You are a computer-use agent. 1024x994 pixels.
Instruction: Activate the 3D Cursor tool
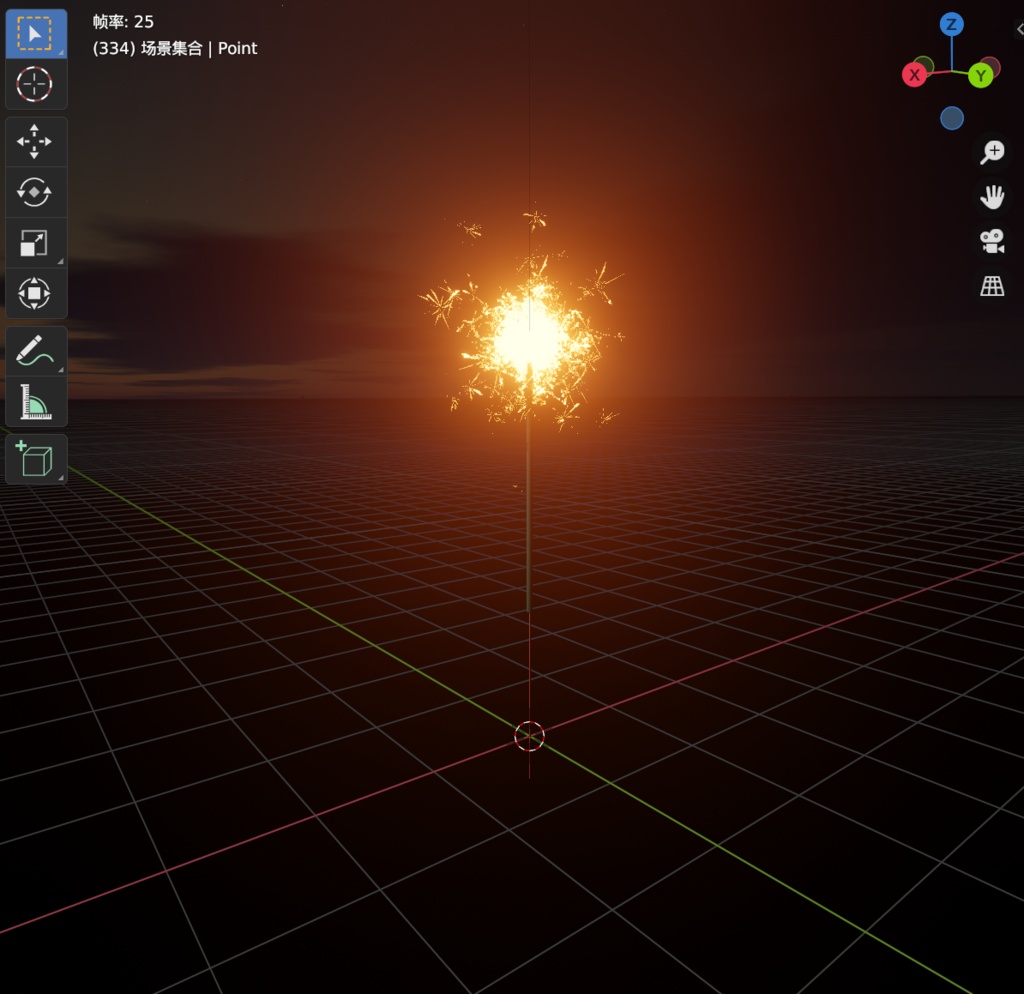point(35,84)
